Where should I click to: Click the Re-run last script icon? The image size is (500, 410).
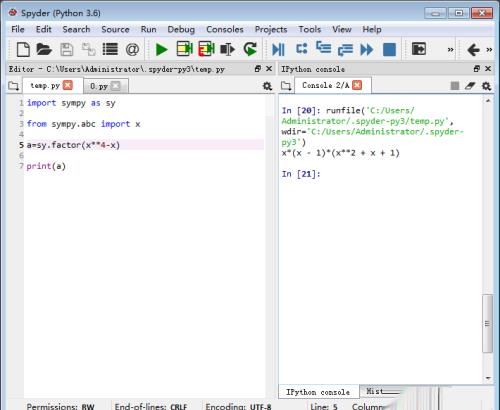coord(250,49)
